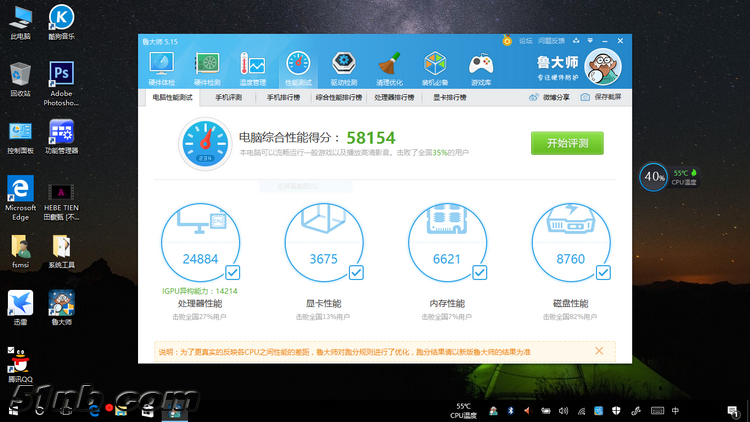The image size is (750, 422).
Task: Open 问题反馈 feedback link in title bar
Action: (551, 41)
